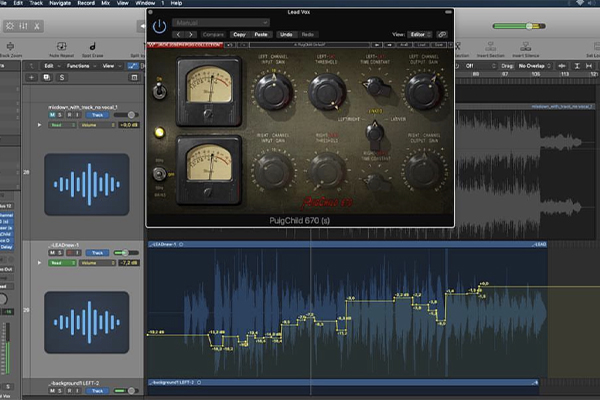Click the Undo button in plugin header
Image resolution: width=600 pixels, height=400 pixels.
coord(286,34)
